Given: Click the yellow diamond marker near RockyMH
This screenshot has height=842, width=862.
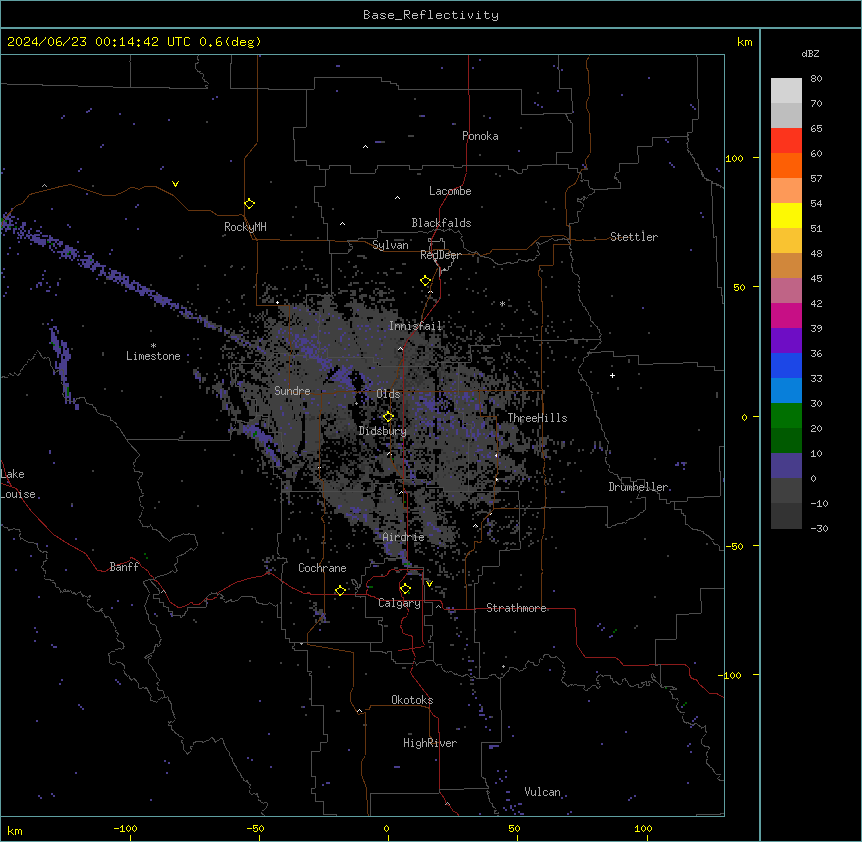Looking at the screenshot, I should [250, 204].
